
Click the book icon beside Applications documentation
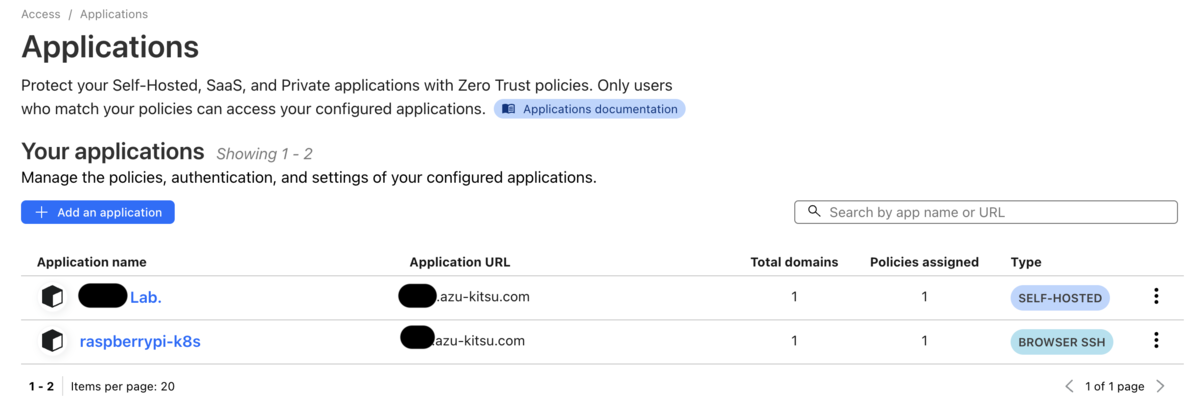coord(509,109)
